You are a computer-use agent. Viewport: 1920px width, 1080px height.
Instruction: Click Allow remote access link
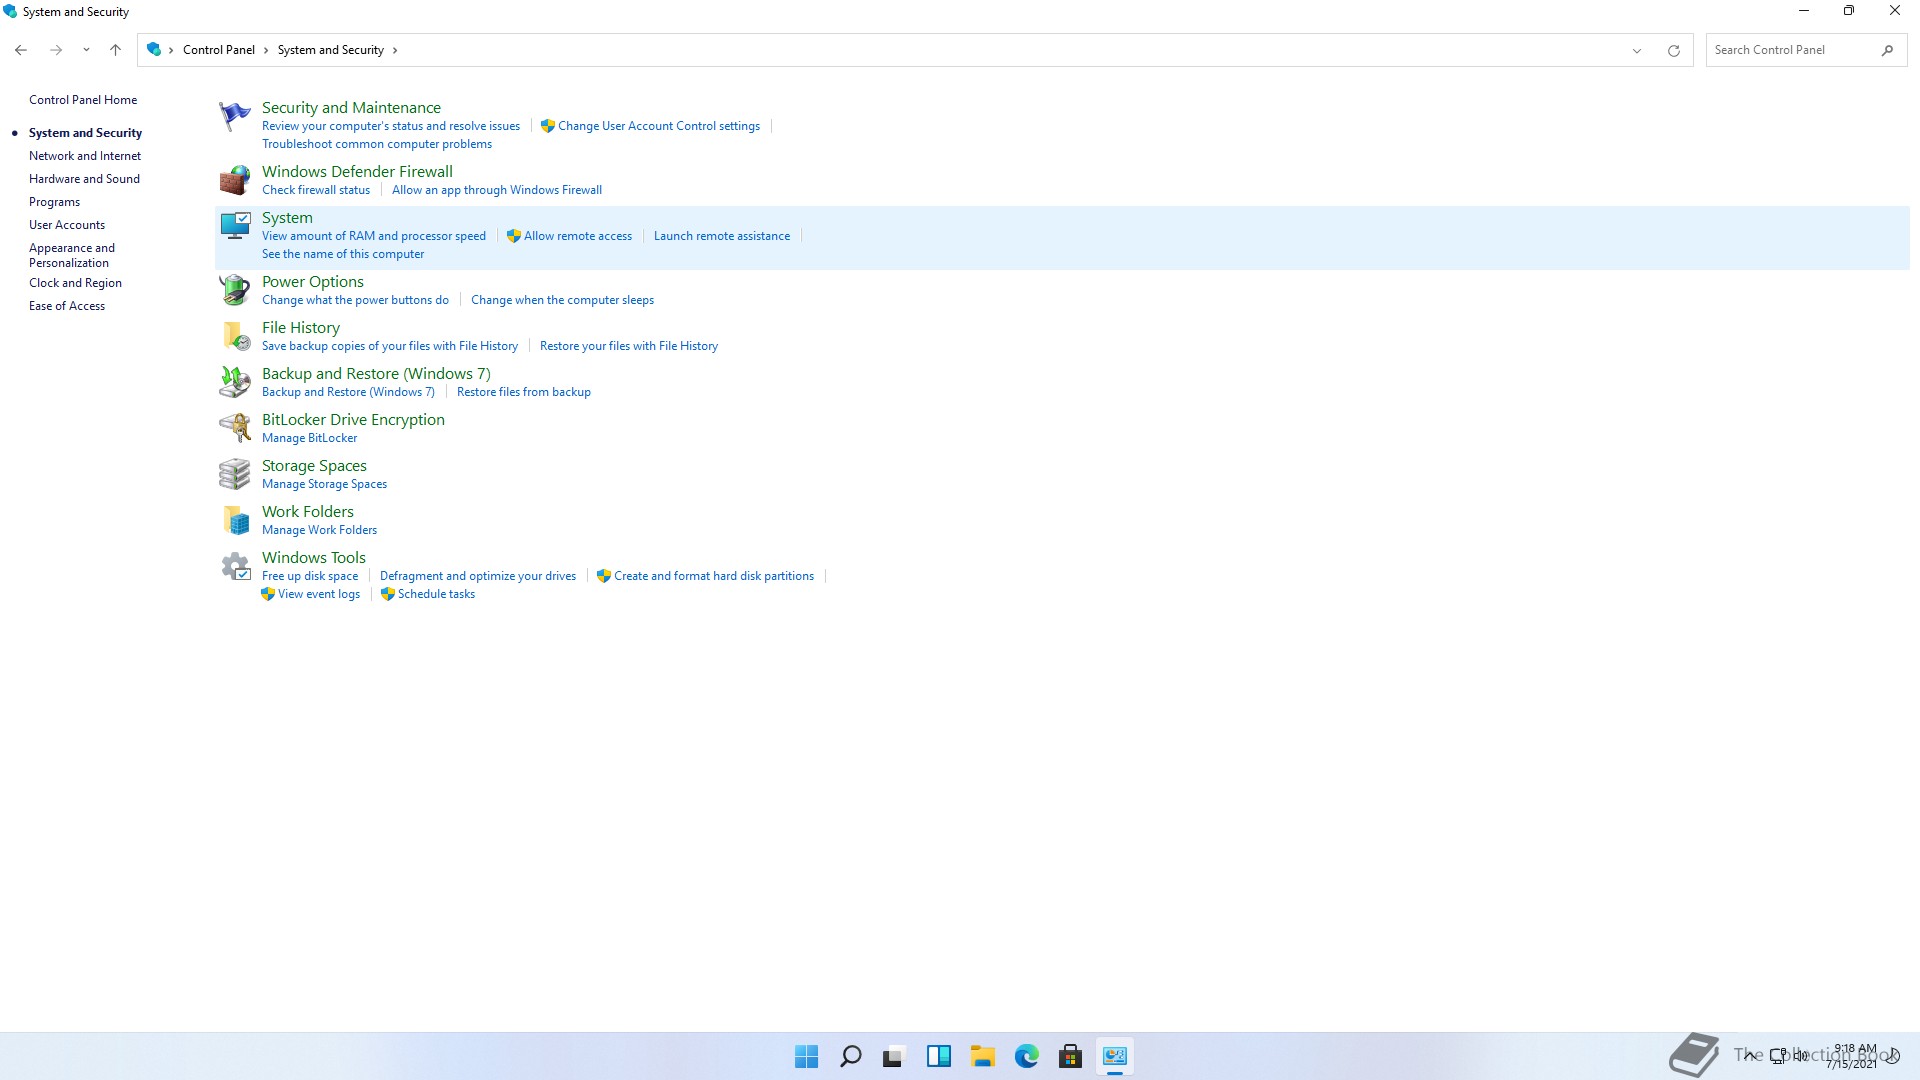coord(577,236)
